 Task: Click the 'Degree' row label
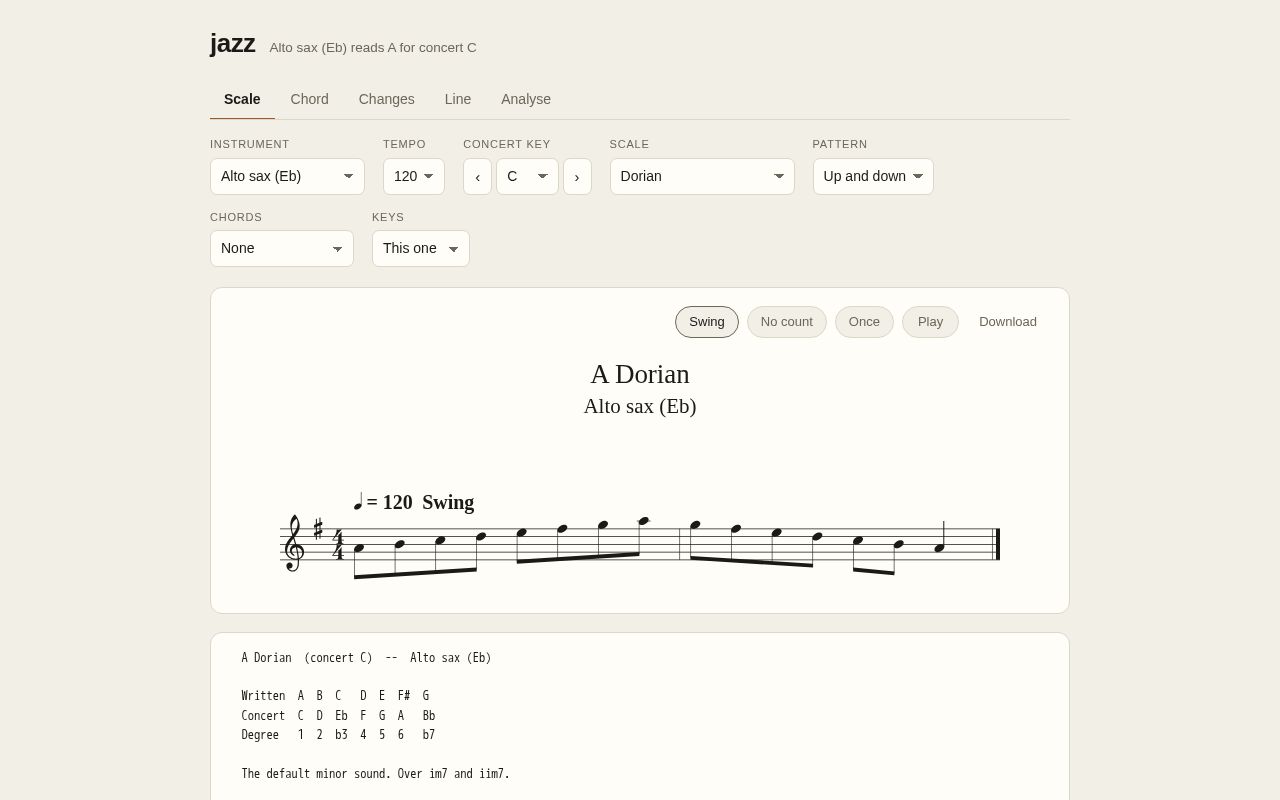click(260, 735)
